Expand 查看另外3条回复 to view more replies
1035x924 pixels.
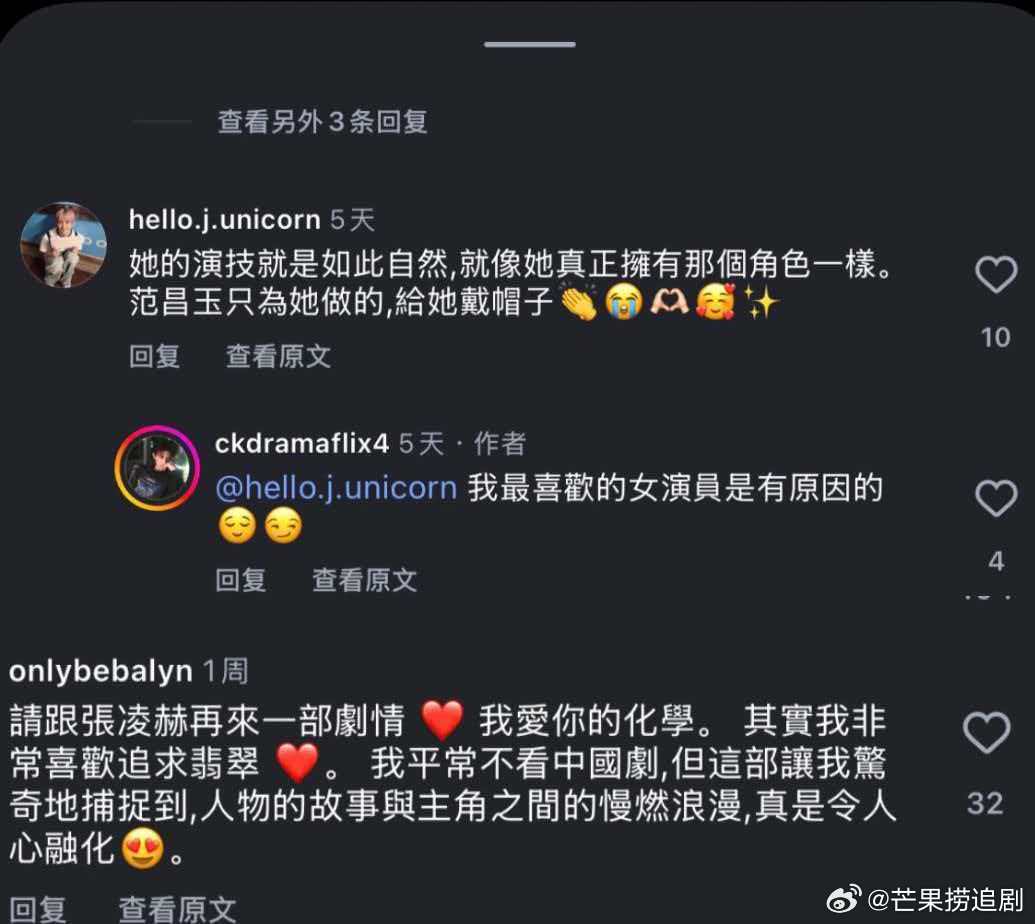click(x=322, y=121)
